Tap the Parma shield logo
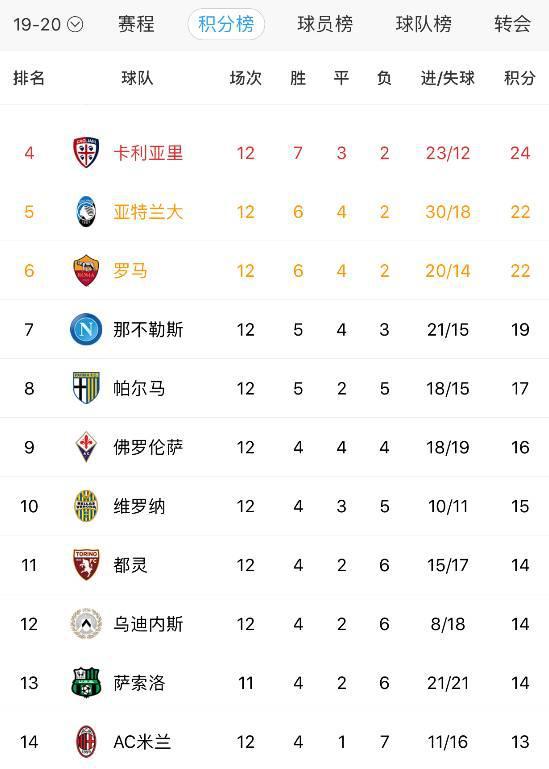 tap(86, 388)
